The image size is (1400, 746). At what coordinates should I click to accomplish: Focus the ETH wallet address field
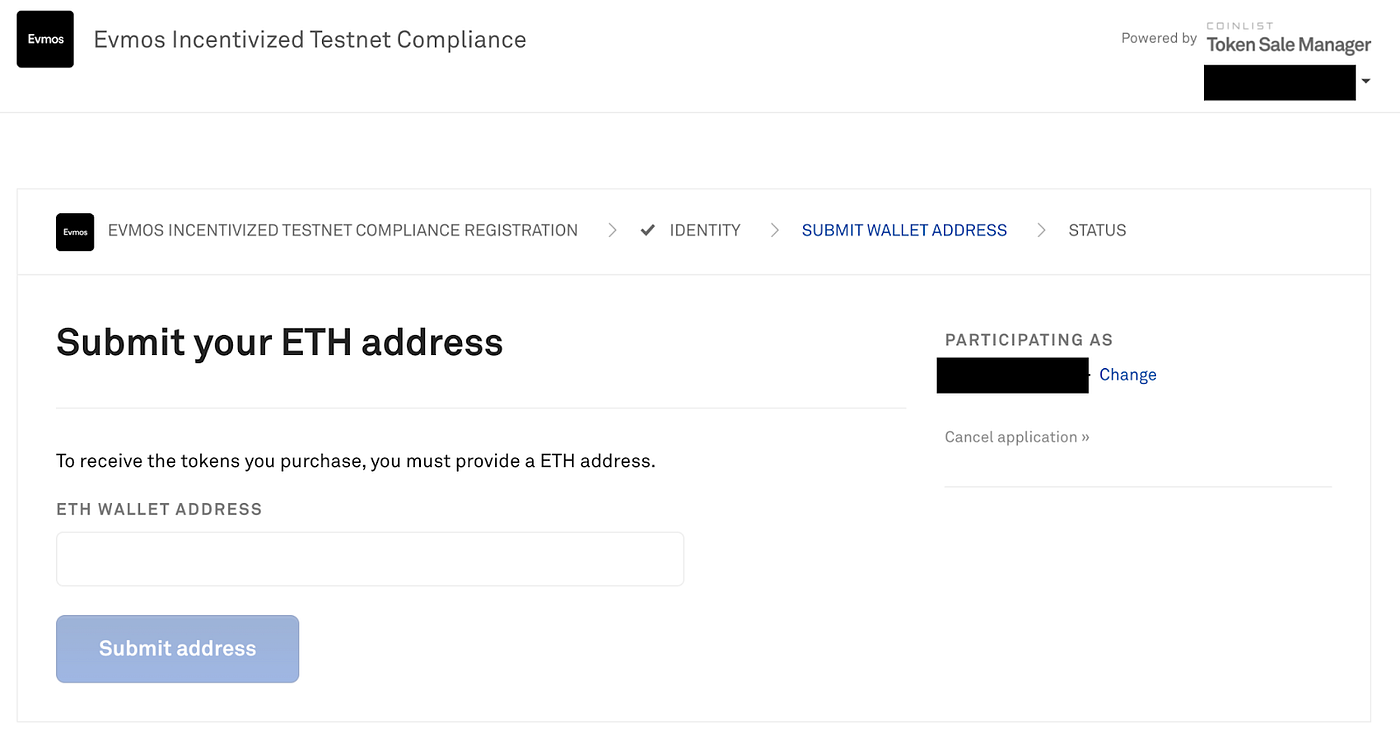[x=370, y=559]
